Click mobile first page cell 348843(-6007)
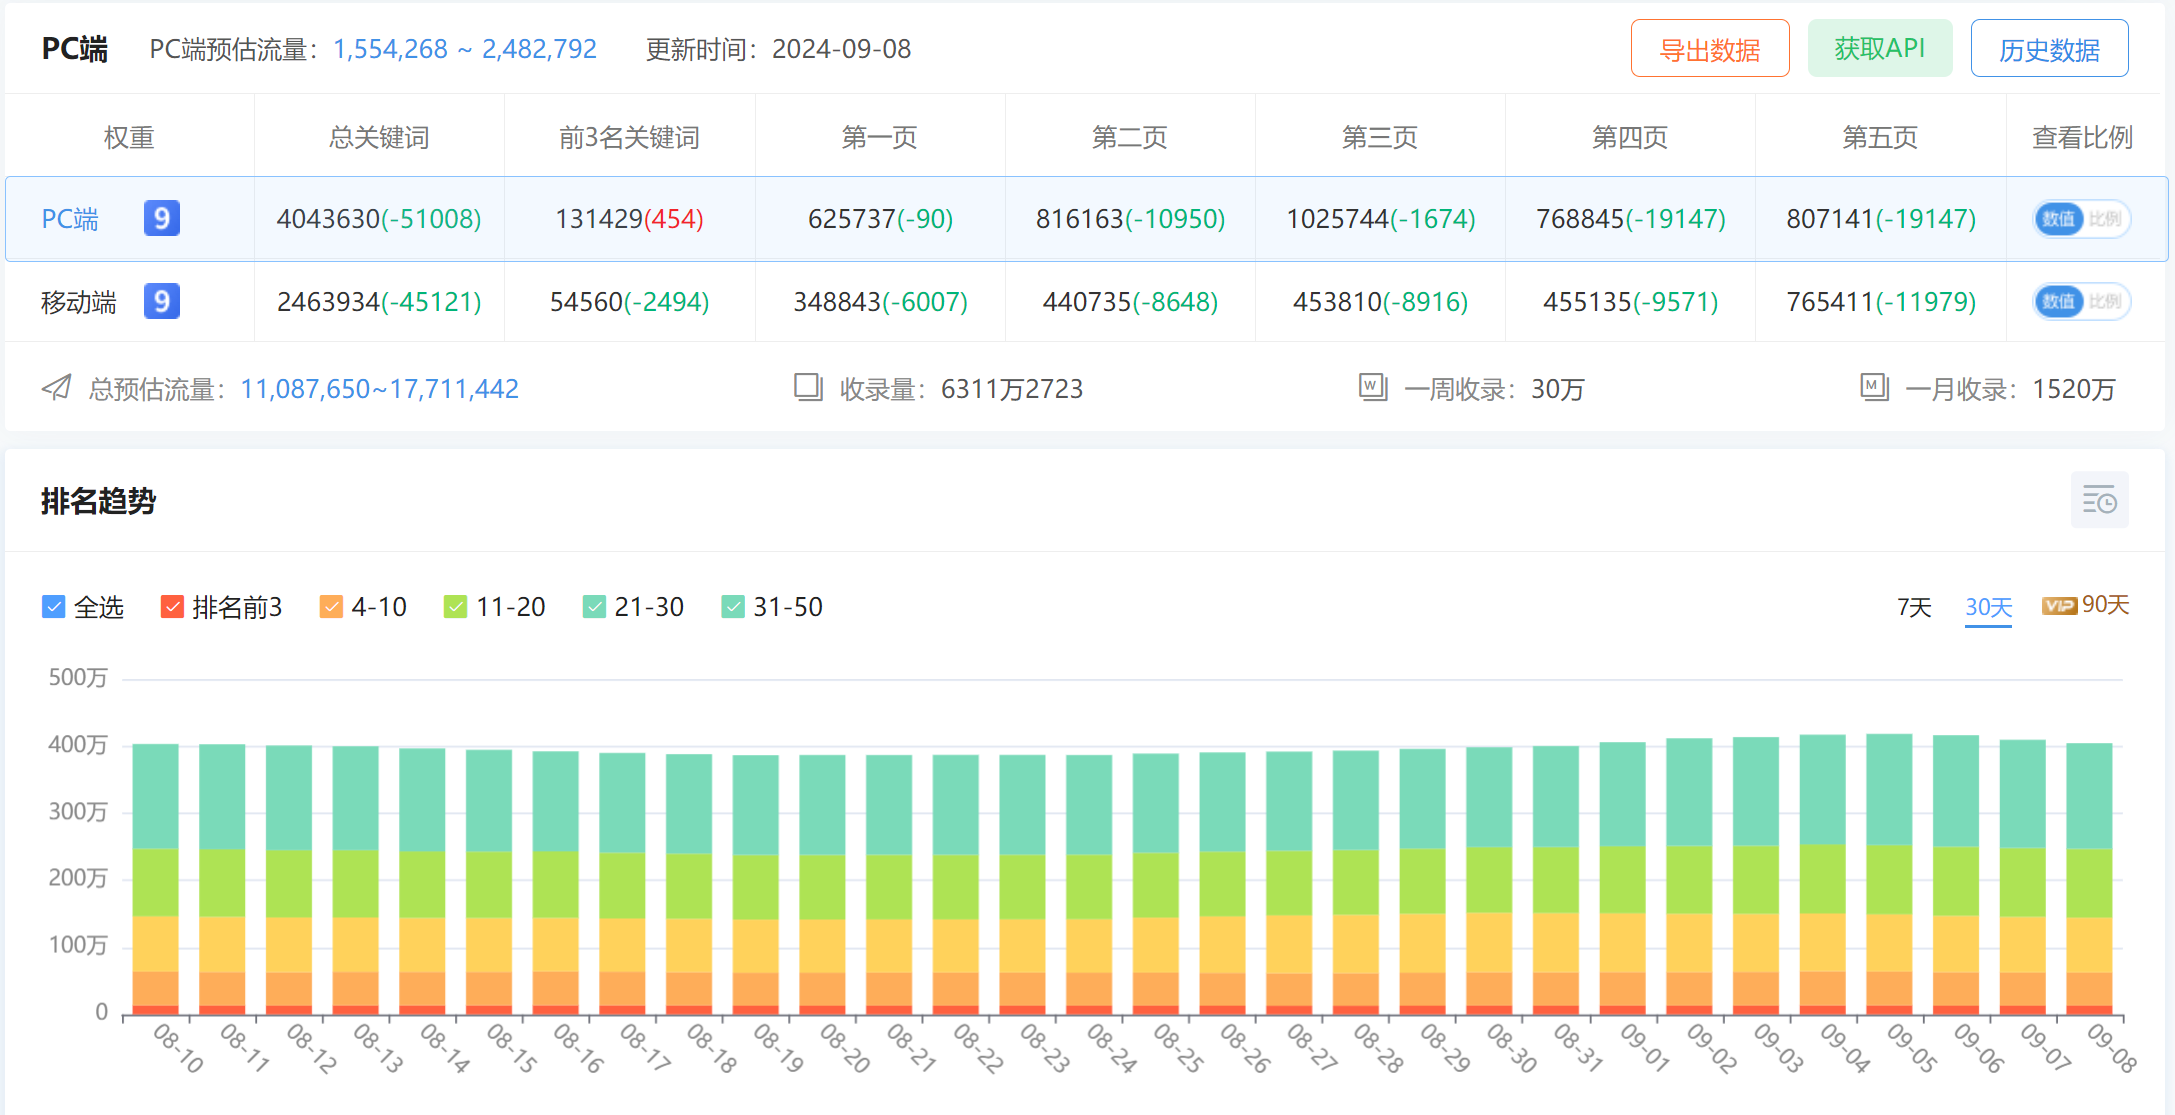 click(880, 302)
